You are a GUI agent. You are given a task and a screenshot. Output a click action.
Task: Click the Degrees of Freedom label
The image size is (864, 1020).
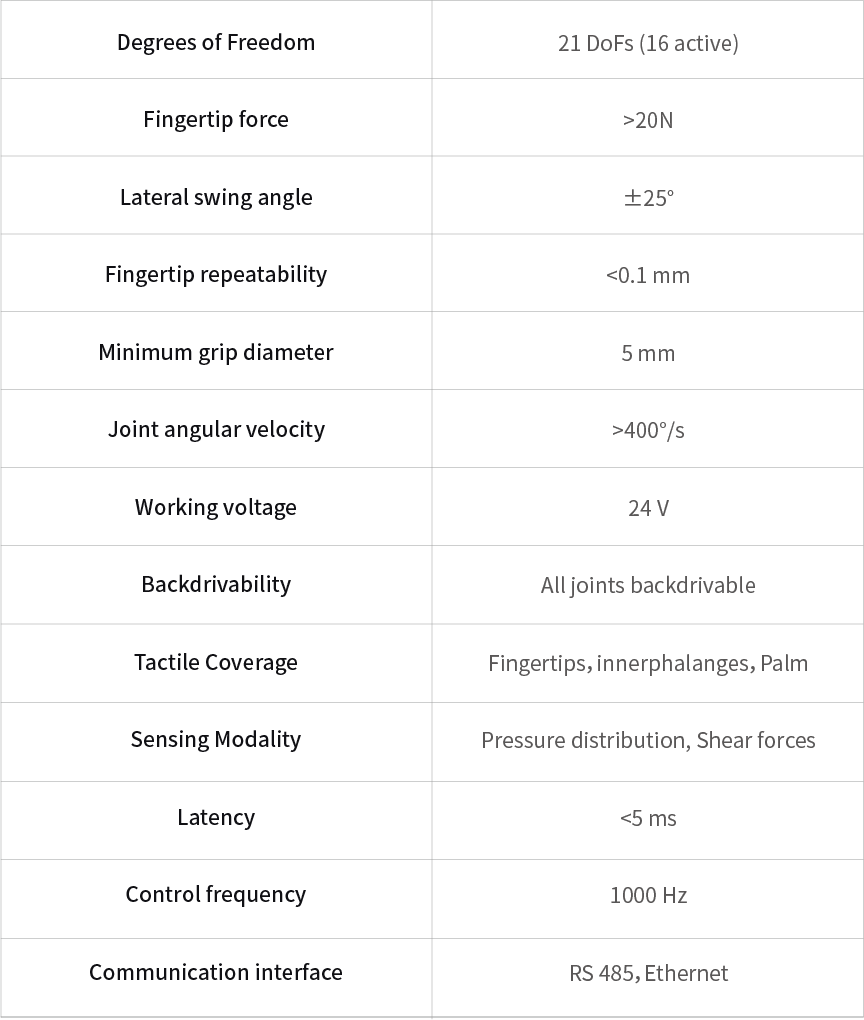coord(216,42)
